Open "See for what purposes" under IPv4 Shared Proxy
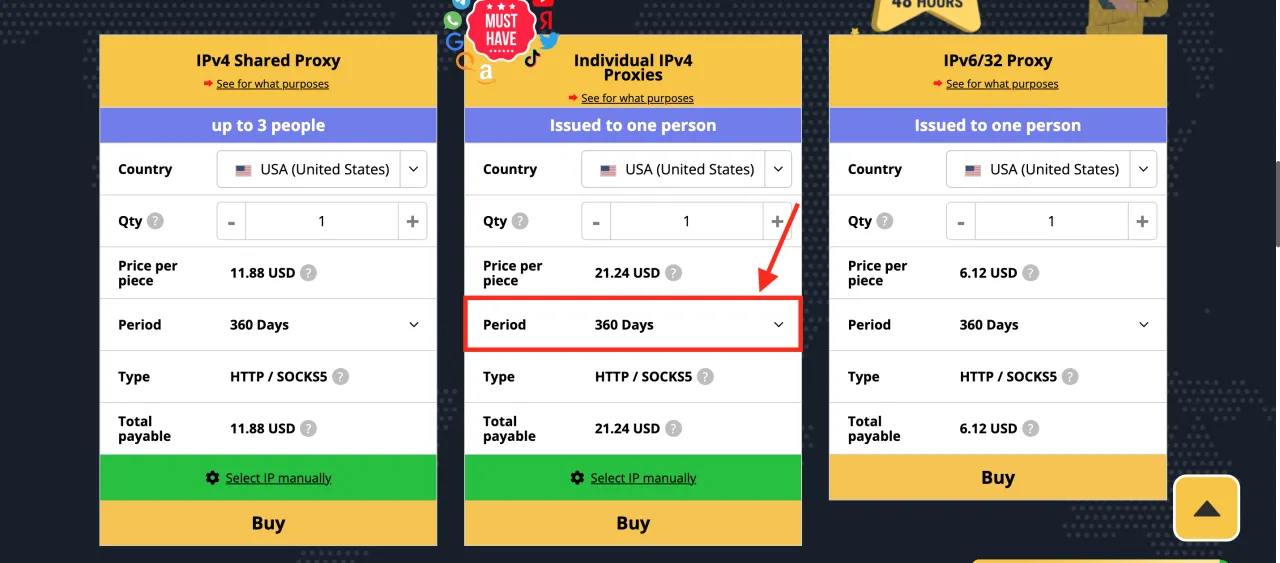 (272, 84)
